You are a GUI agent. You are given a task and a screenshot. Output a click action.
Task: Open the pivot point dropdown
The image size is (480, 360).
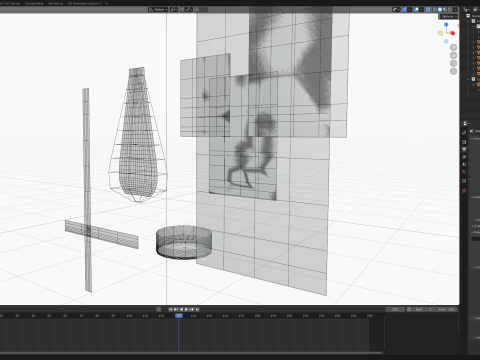(x=174, y=9)
